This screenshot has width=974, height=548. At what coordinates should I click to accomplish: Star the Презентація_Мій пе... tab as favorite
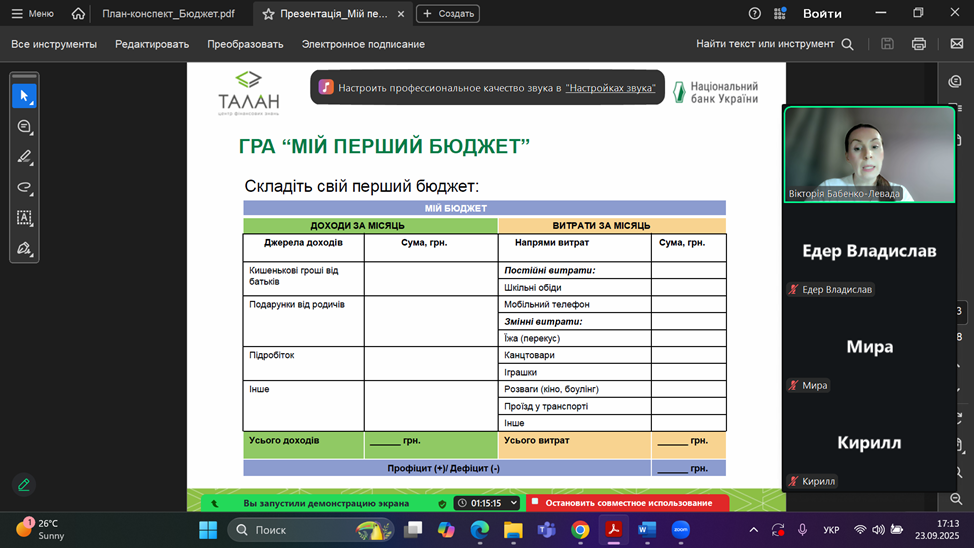point(267,14)
